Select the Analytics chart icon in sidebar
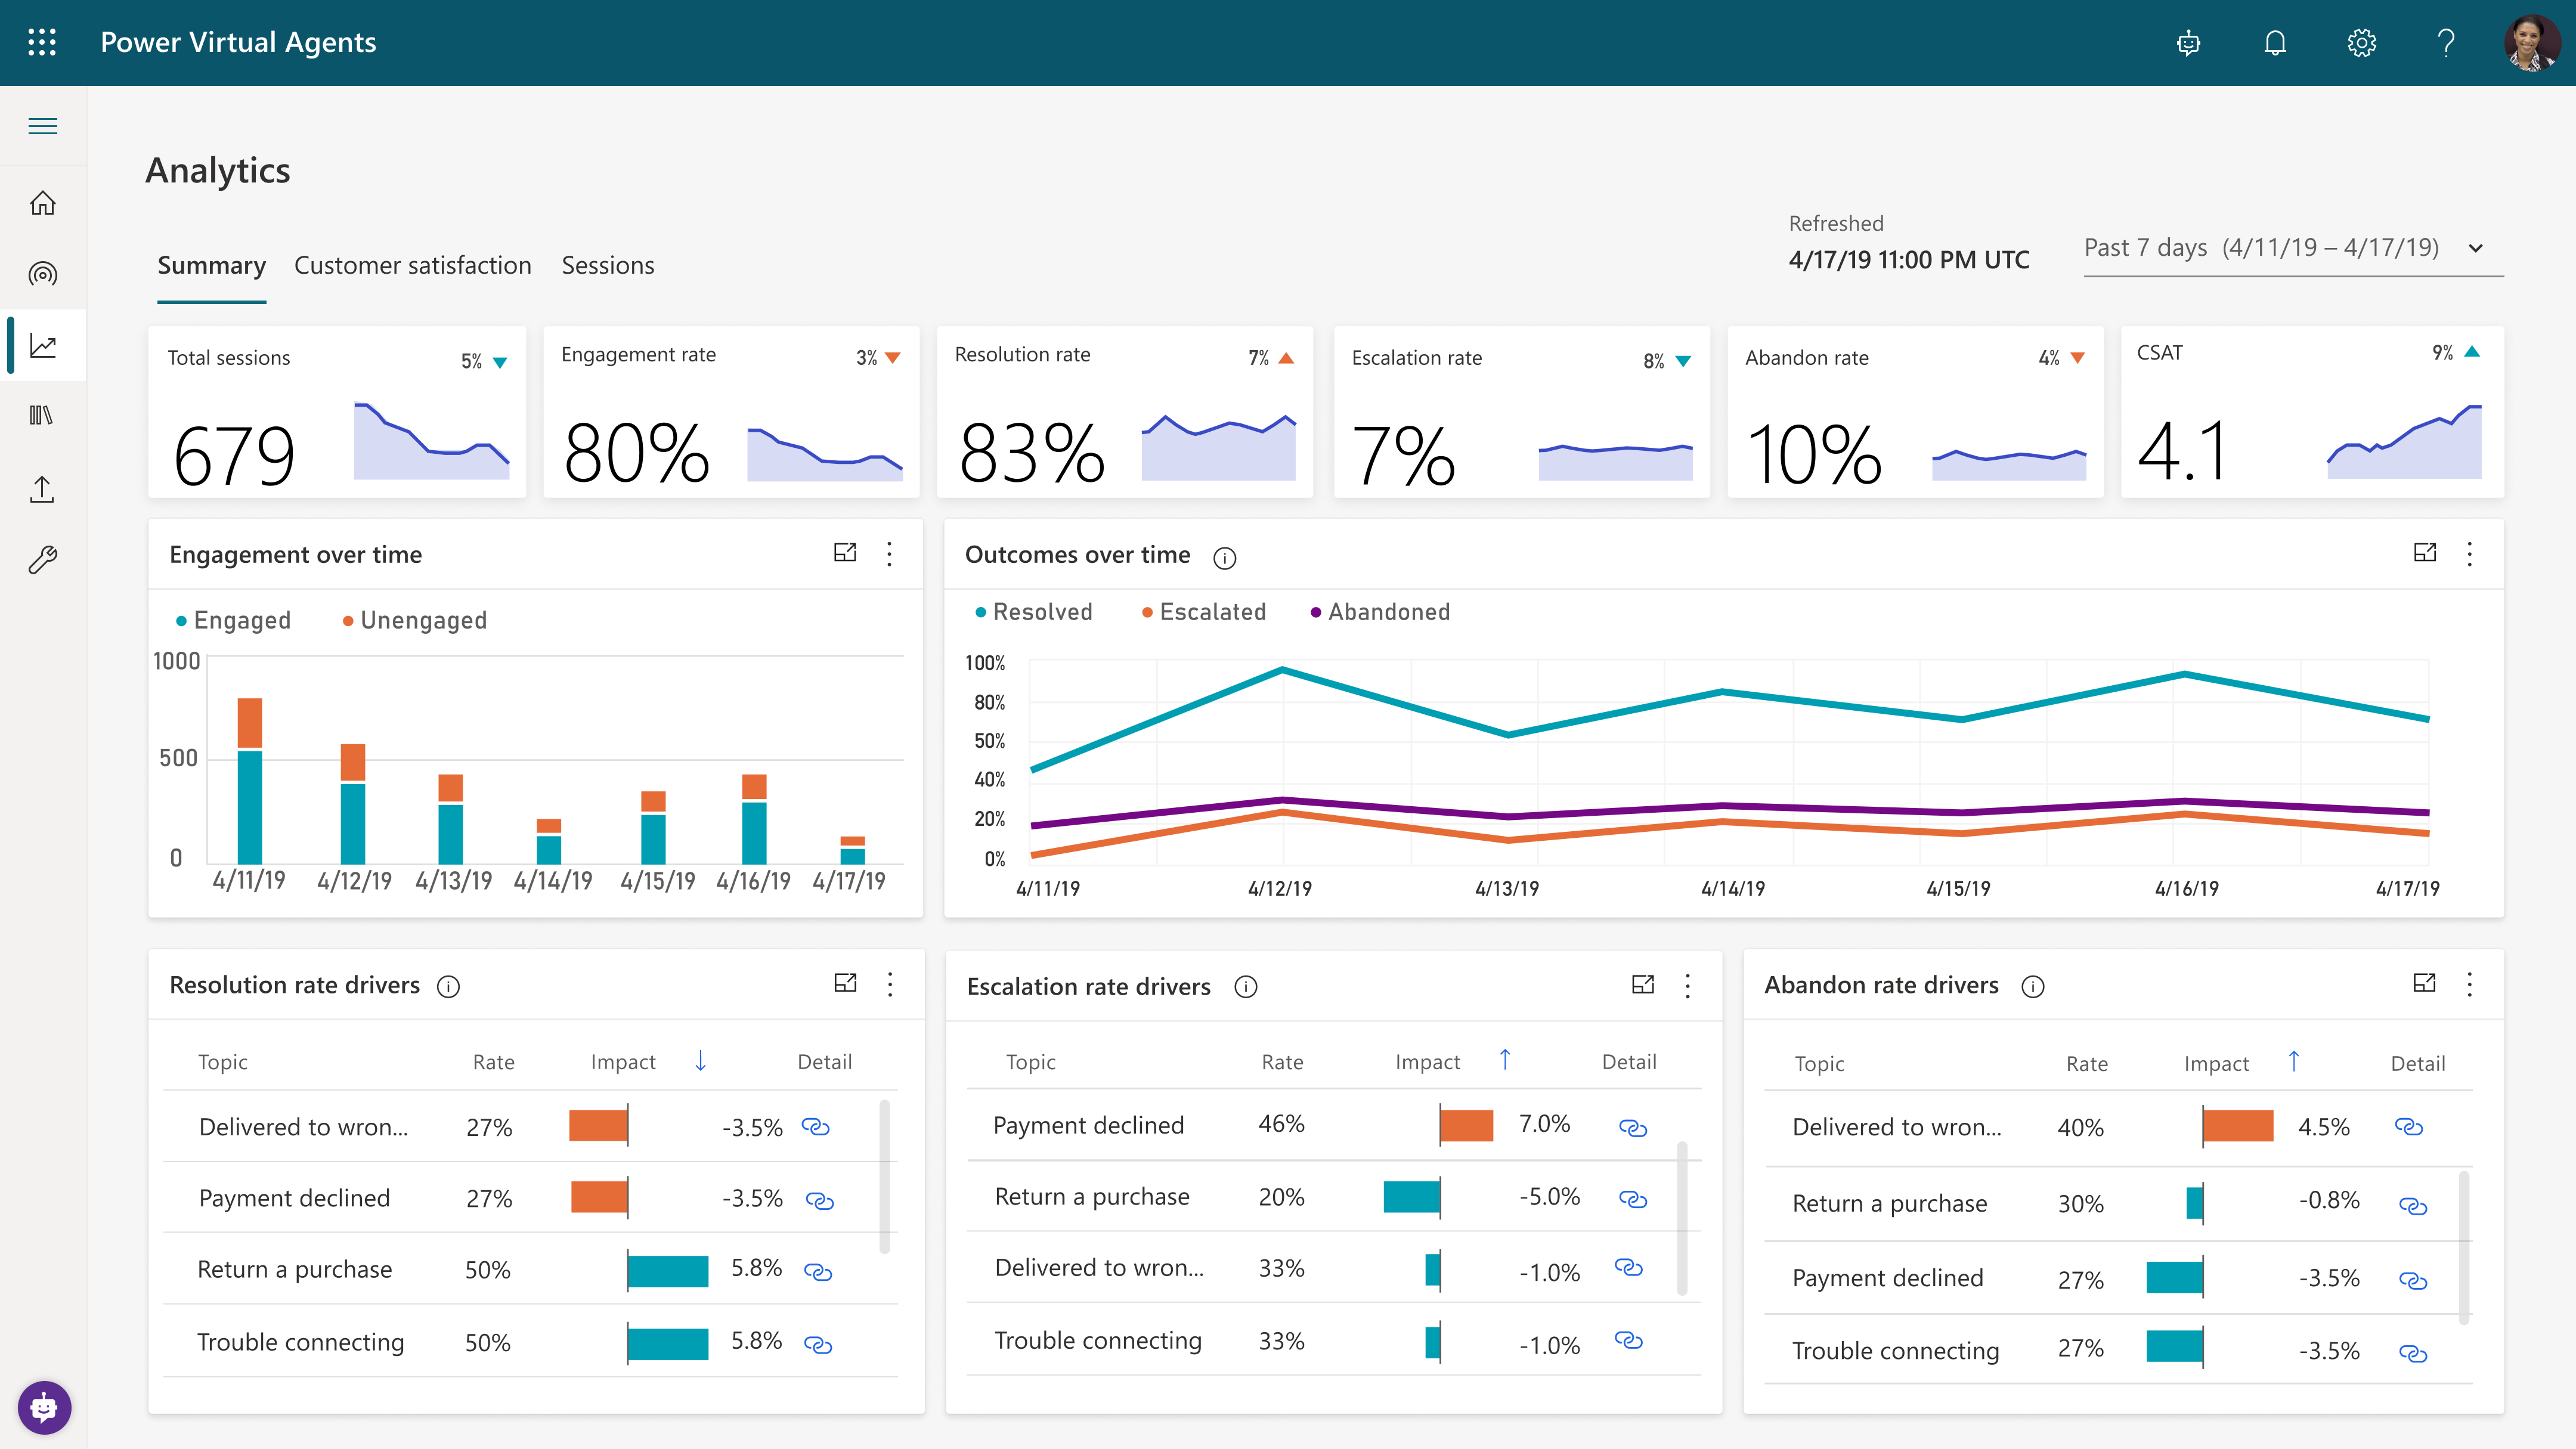This screenshot has height=1449, width=2576. [x=43, y=345]
